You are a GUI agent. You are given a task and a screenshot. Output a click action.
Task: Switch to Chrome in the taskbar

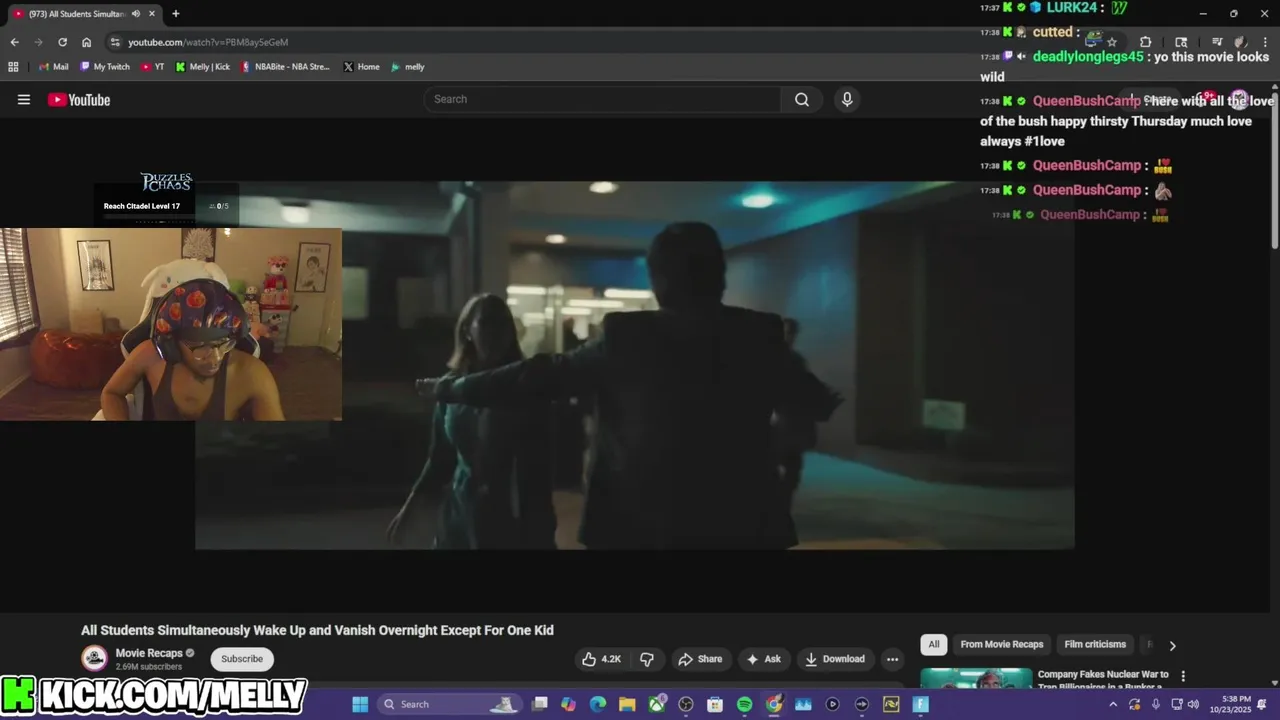coord(774,704)
